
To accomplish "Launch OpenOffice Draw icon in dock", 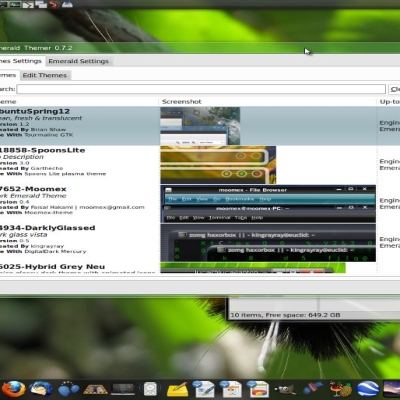I will coord(230,389).
